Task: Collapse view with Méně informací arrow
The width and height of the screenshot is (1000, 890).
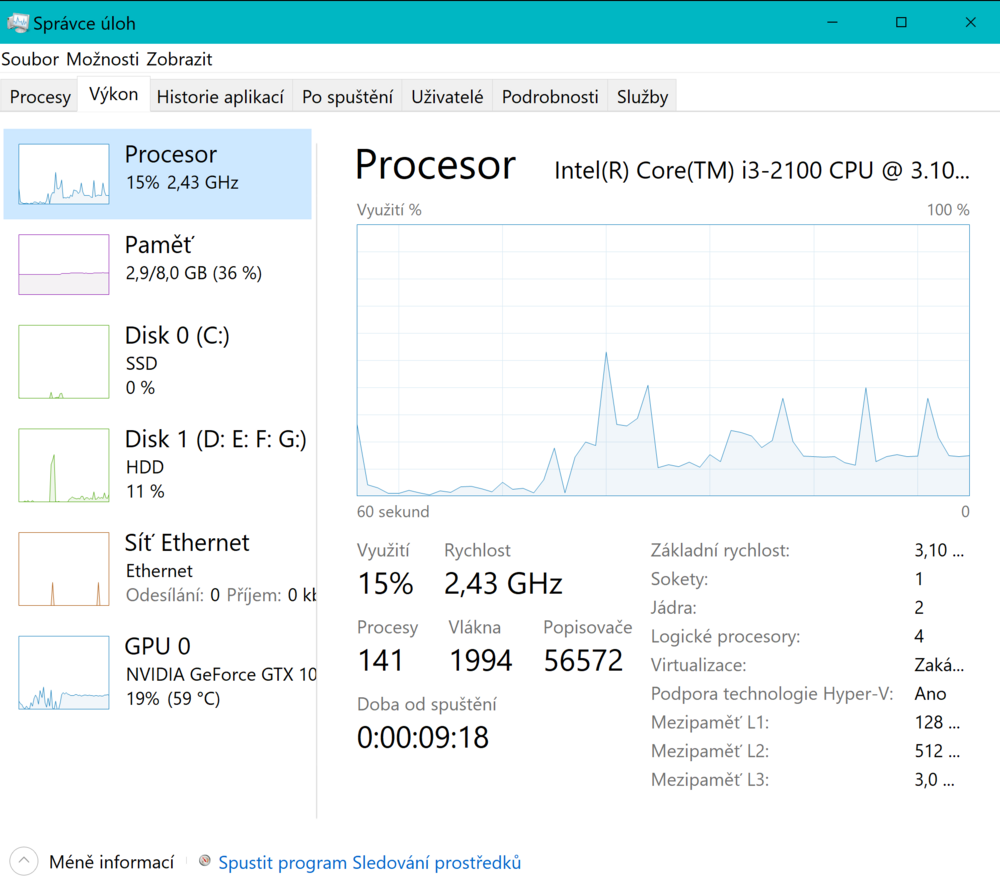Action: click(24, 861)
